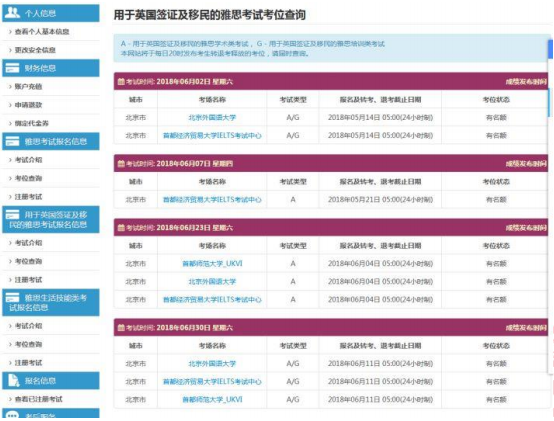The height and width of the screenshot is (421, 554).
Task: Click 成绩发布时间 on the June 02 header
Action: pyautogui.click(x=526, y=82)
